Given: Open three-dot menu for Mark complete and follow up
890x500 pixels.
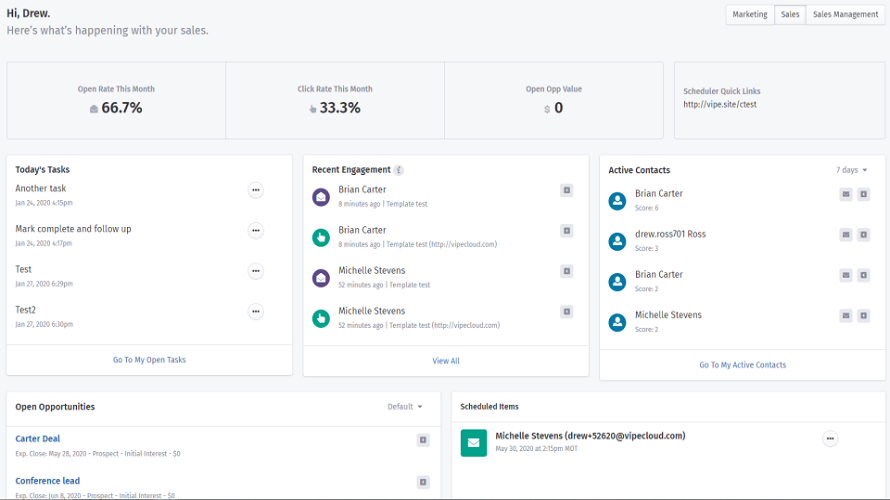Looking at the screenshot, I should point(256,231).
